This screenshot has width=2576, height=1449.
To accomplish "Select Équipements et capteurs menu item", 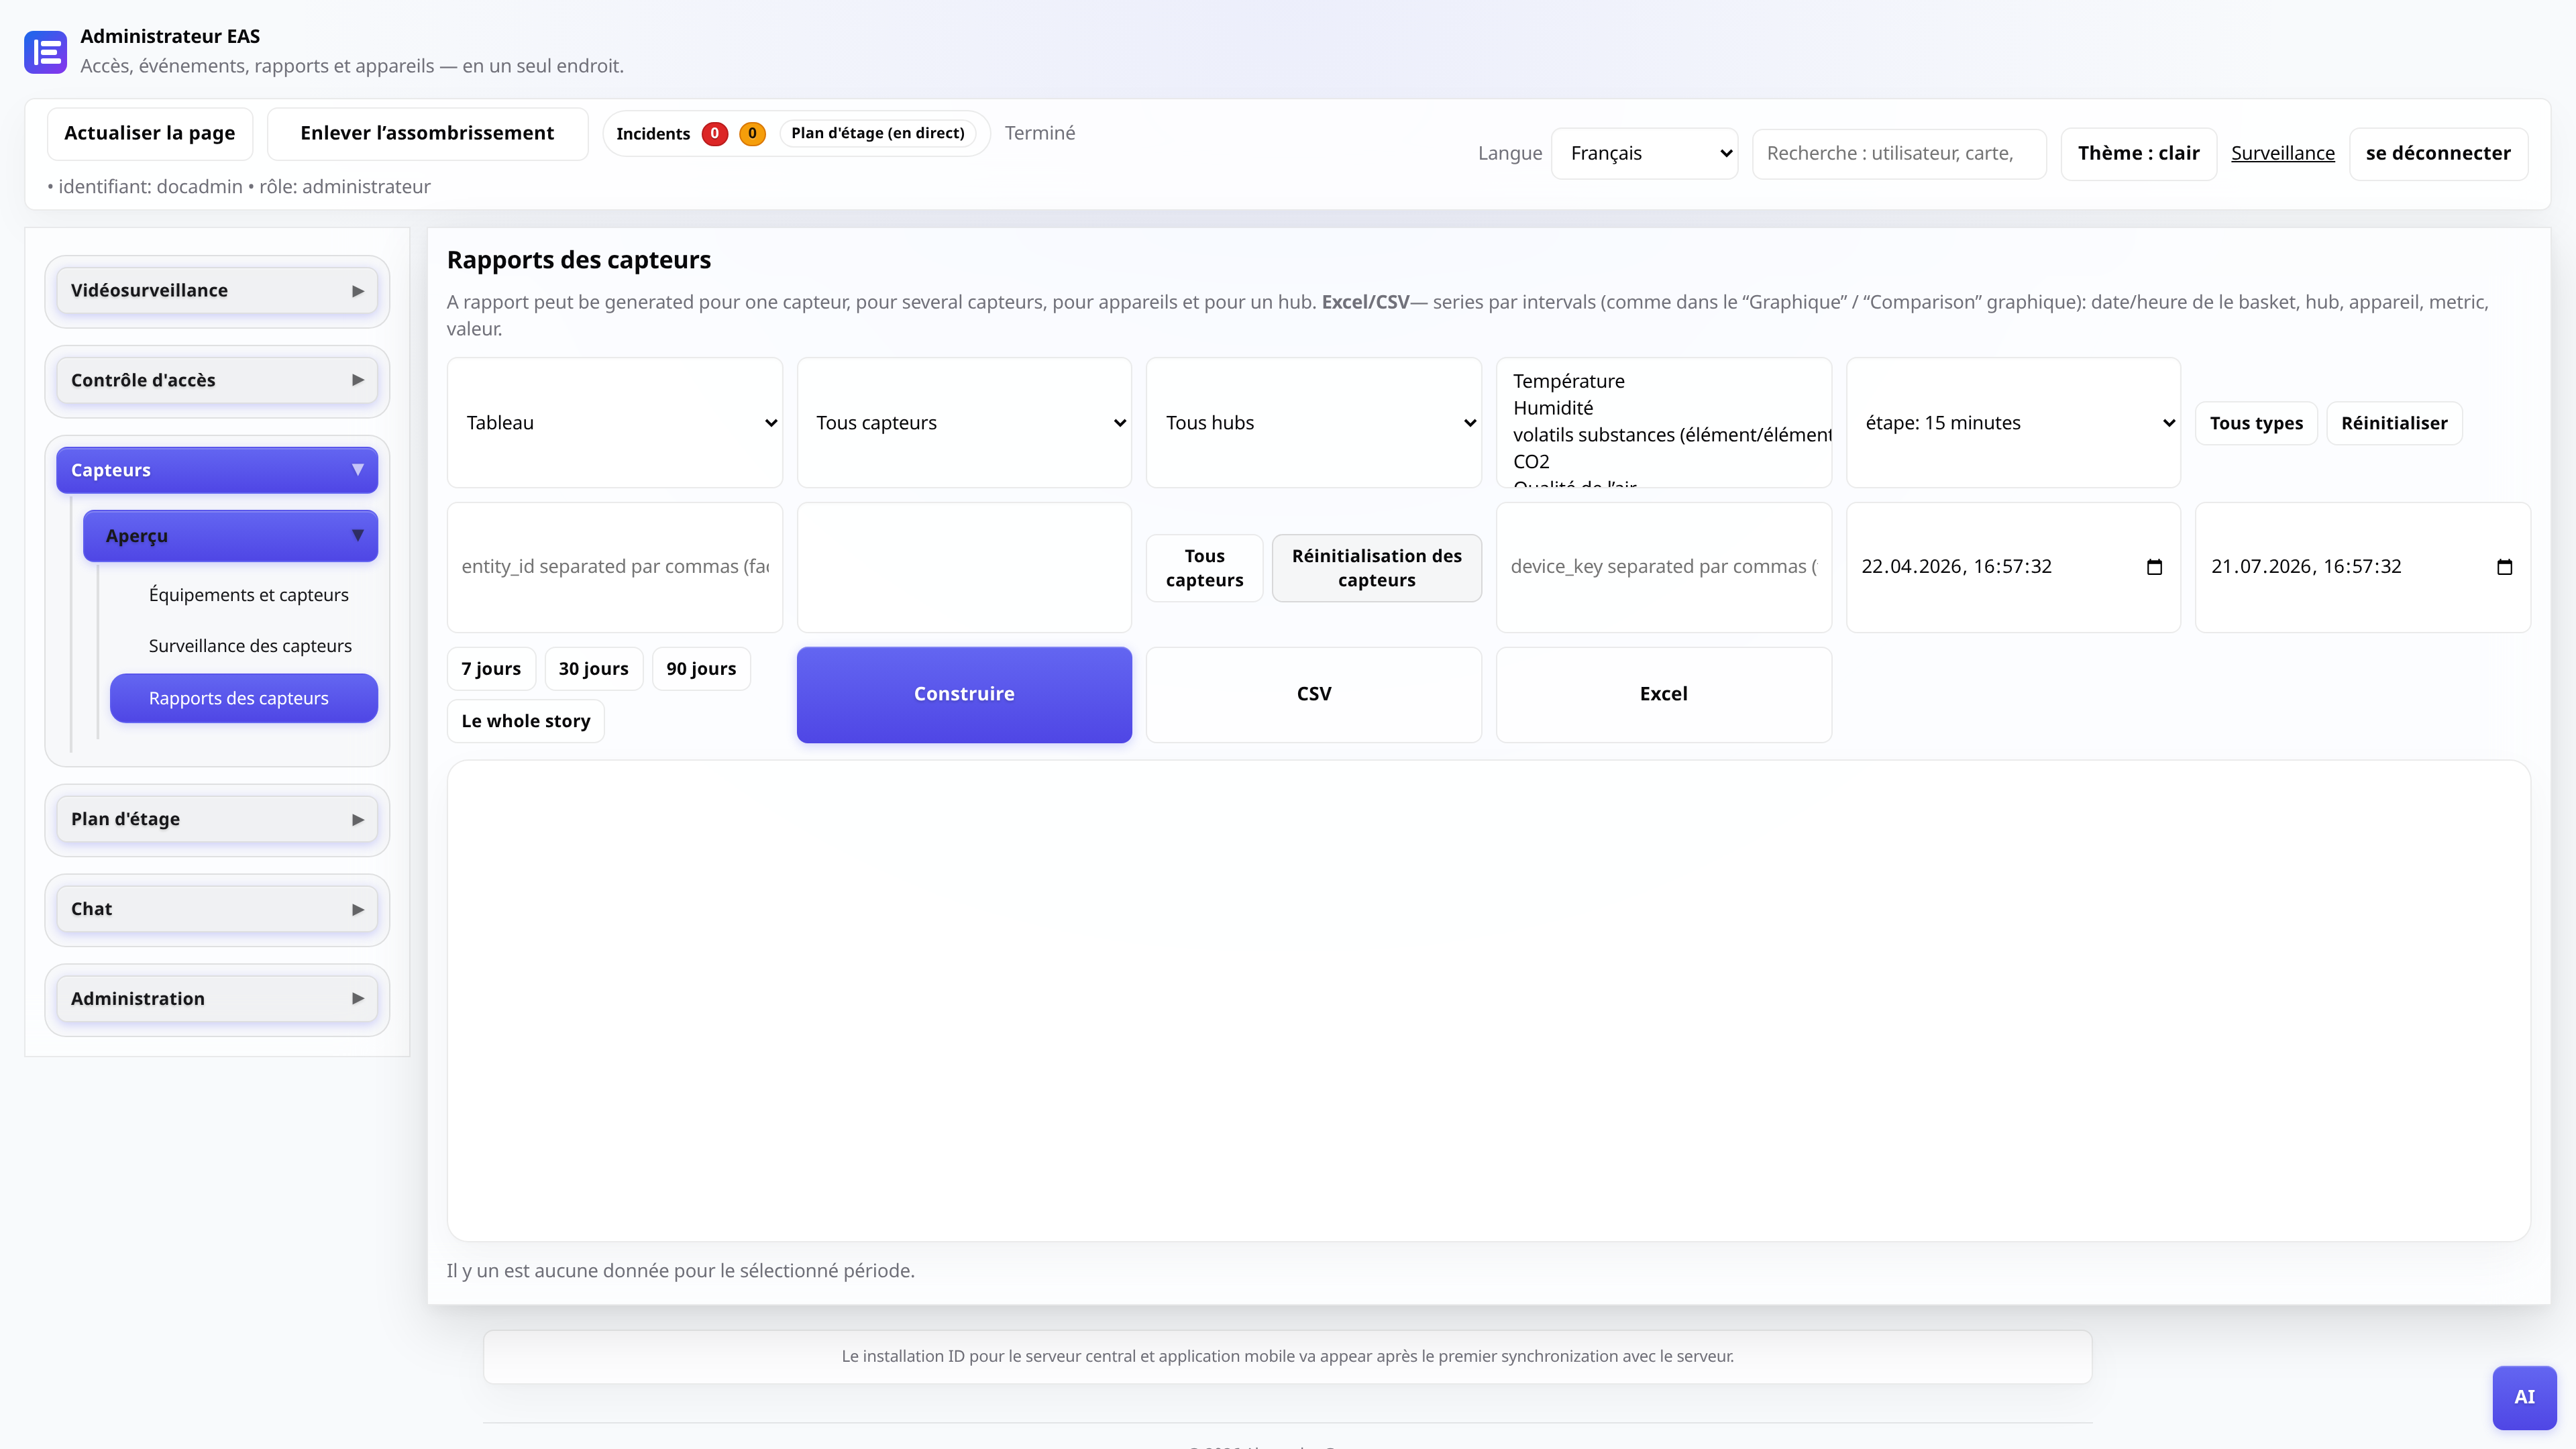I will 248,595.
